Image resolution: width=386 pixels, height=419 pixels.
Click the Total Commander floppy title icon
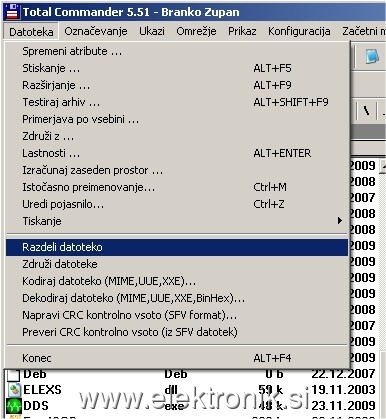click(12, 12)
